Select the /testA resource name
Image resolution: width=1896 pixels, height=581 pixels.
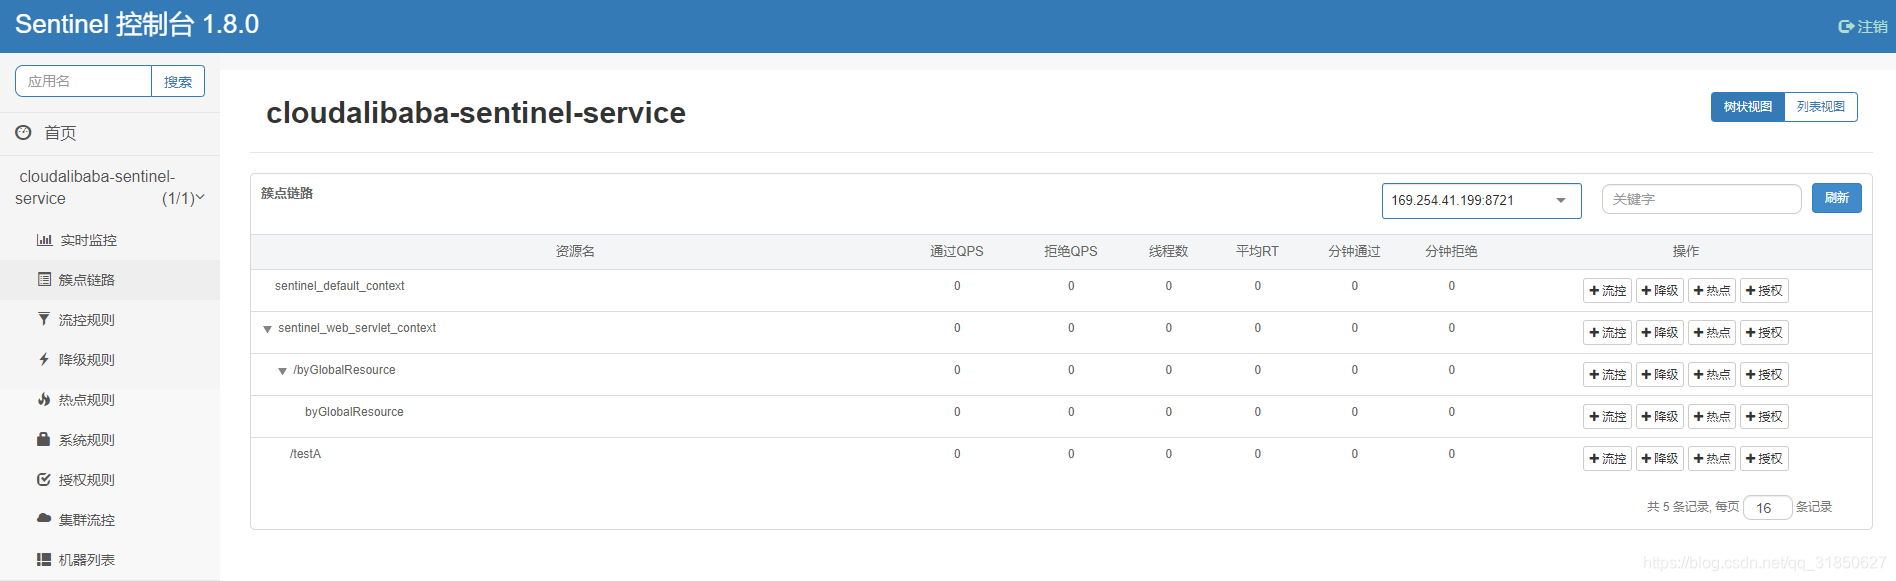pyautogui.click(x=305, y=454)
